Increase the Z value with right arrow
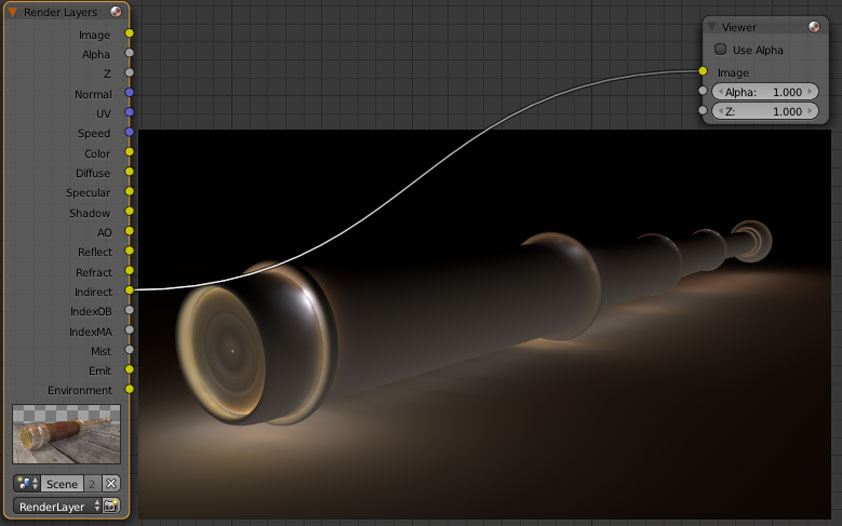The width and height of the screenshot is (842, 526). (x=811, y=111)
